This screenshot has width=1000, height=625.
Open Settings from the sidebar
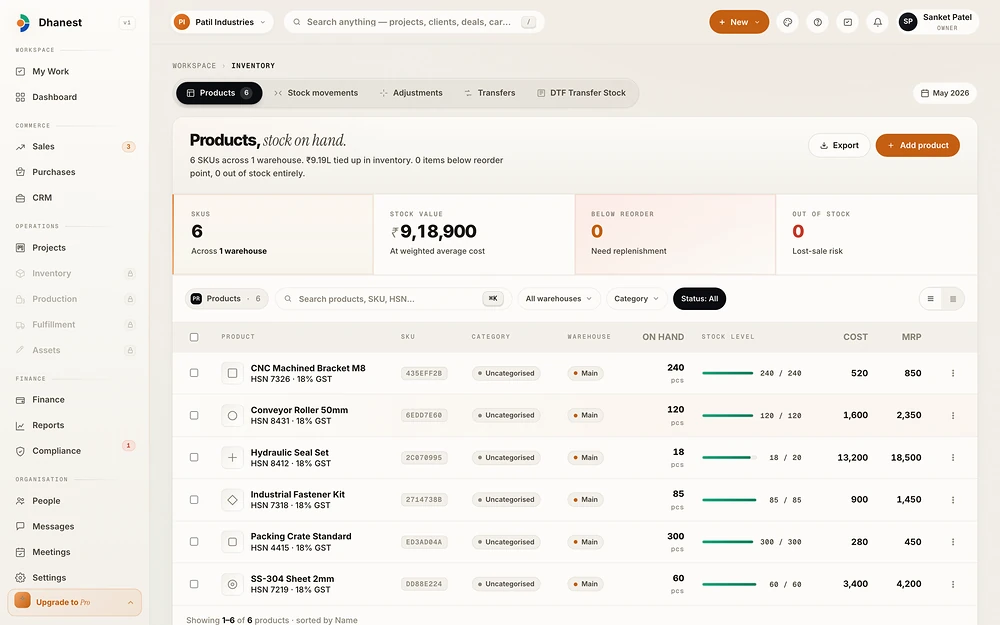(x=49, y=578)
